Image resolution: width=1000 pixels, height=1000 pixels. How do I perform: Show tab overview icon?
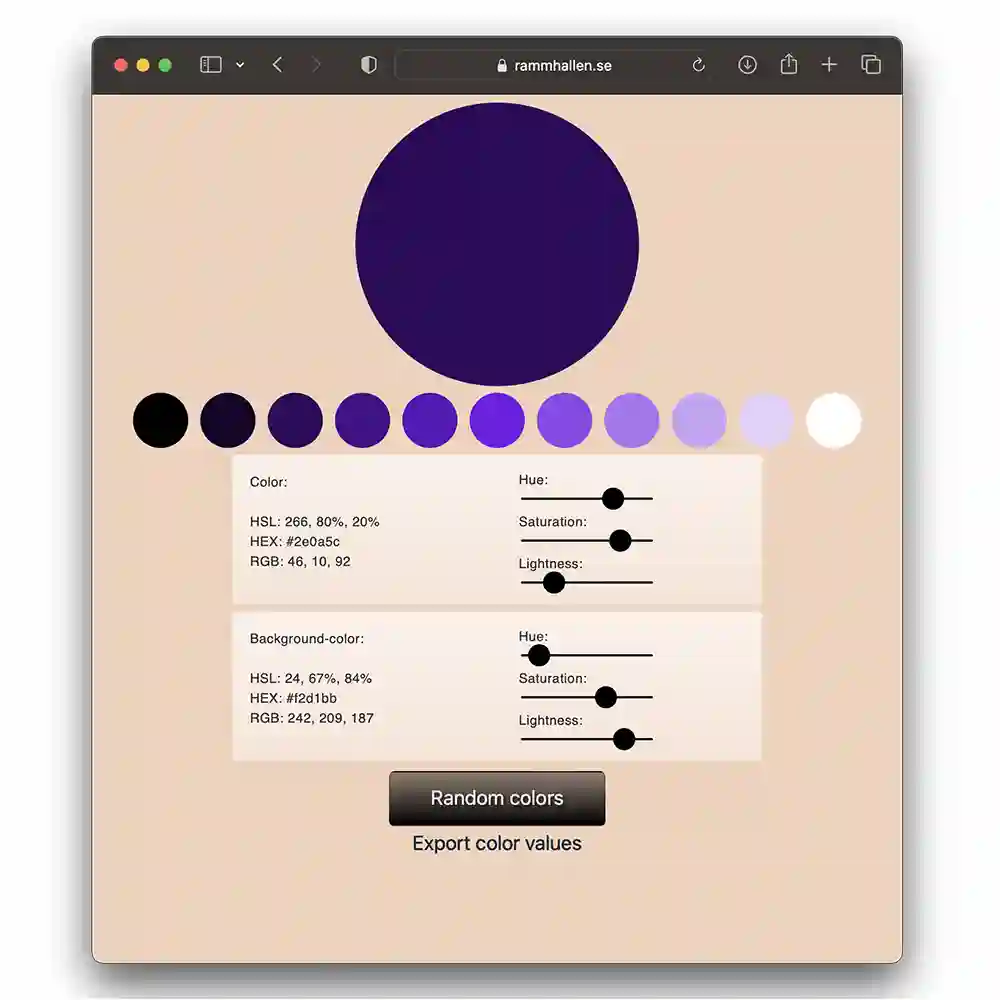click(871, 64)
